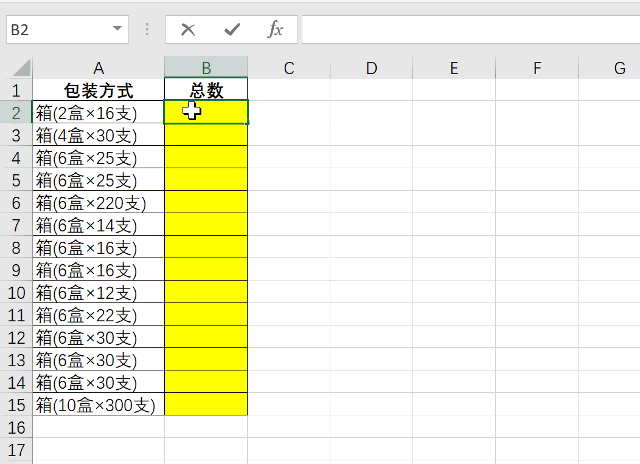The image size is (640, 464).
Task: Select row 17 header
Action: pos(16,449)
